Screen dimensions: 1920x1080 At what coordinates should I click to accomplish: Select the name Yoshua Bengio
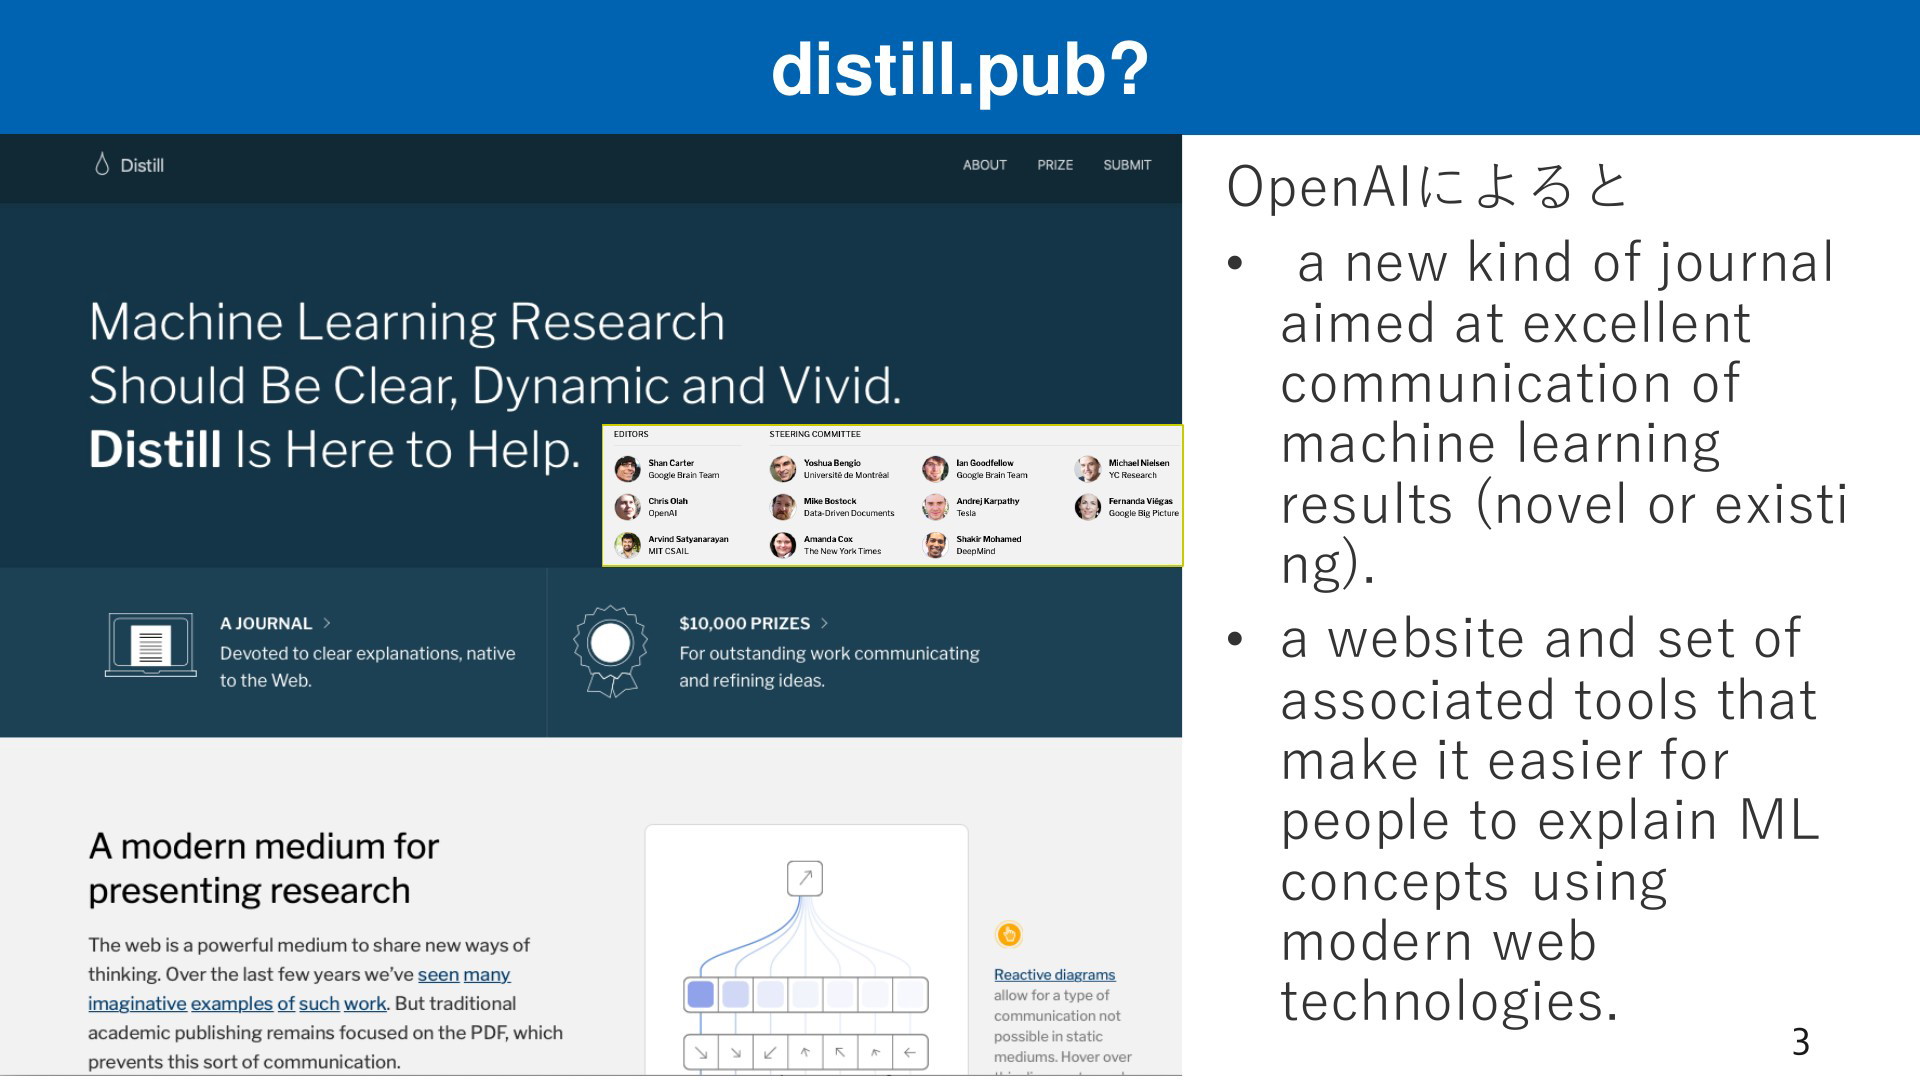(x=832, y=463)
